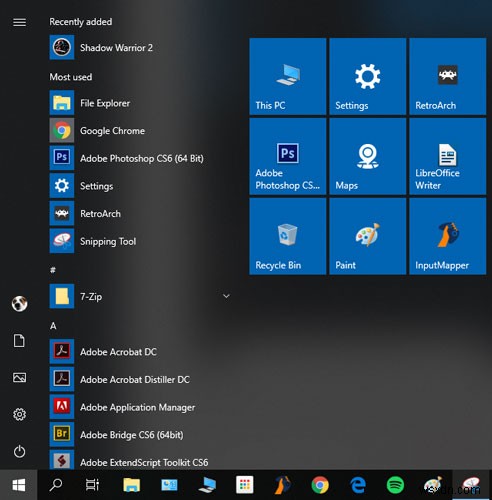Screen dimensions: 492x500
Task: Open Spotify from the taskbar
Action: pyautogui.click(x=395, y=485)
